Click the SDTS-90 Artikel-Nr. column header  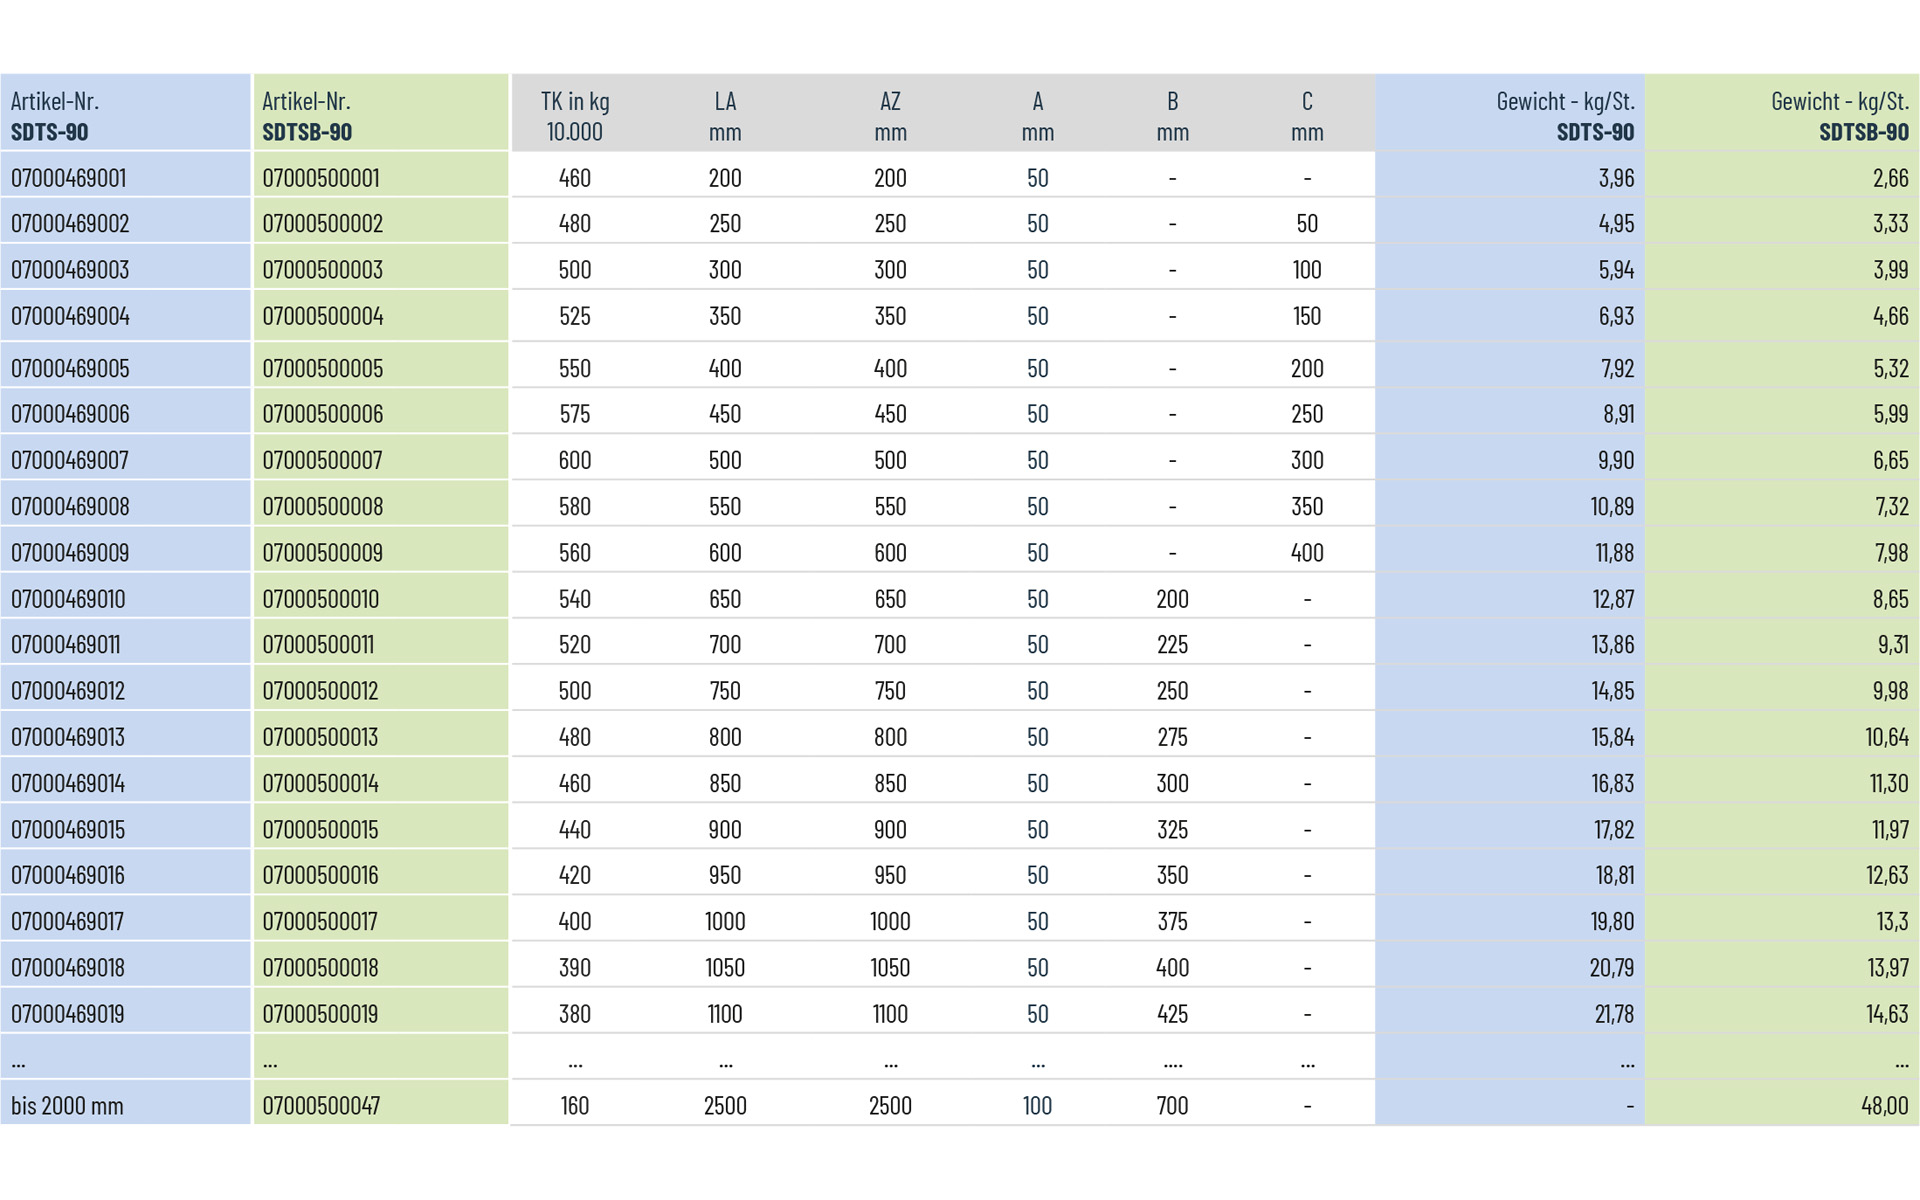55,116
